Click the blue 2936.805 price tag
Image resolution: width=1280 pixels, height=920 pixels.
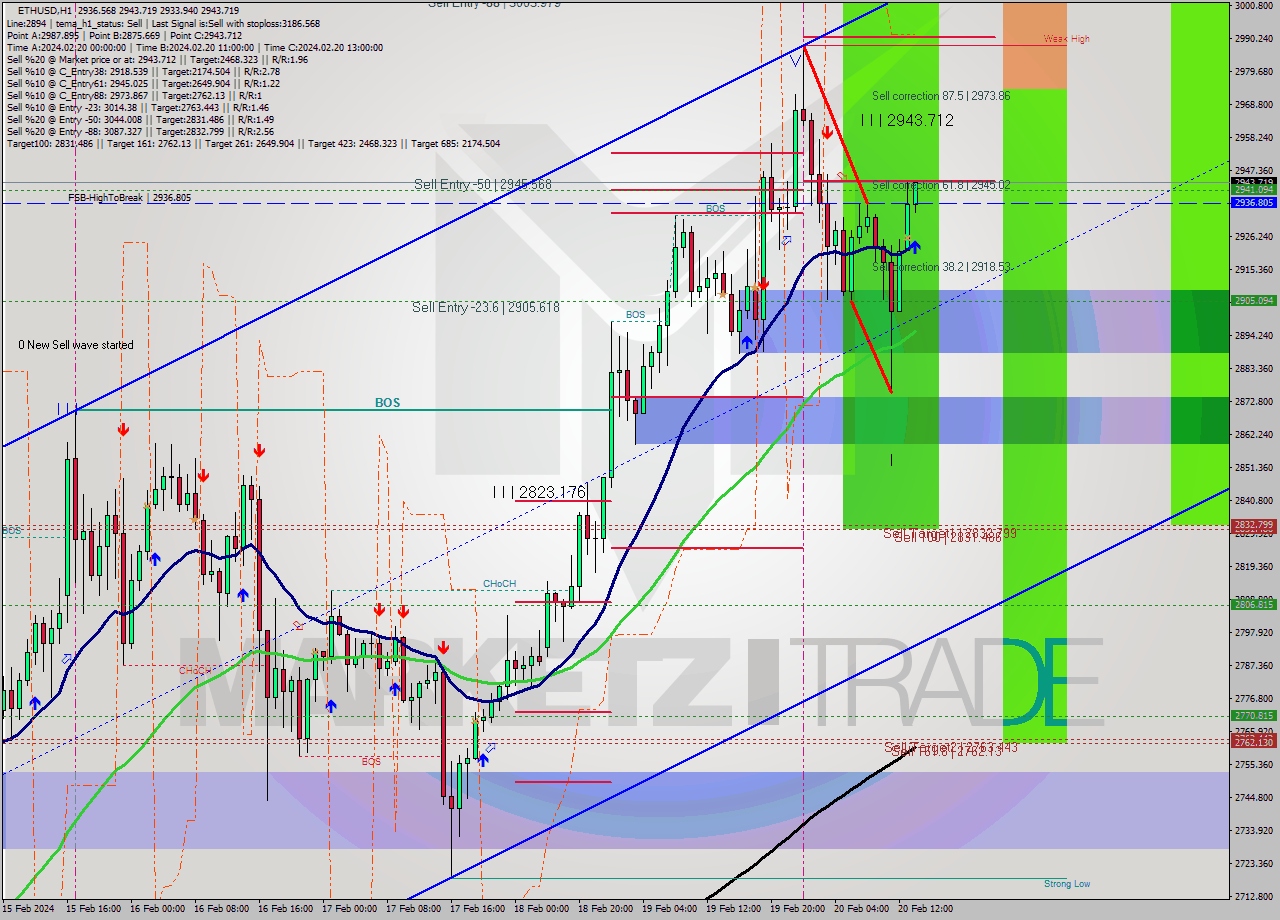(x=1253, y=202)
